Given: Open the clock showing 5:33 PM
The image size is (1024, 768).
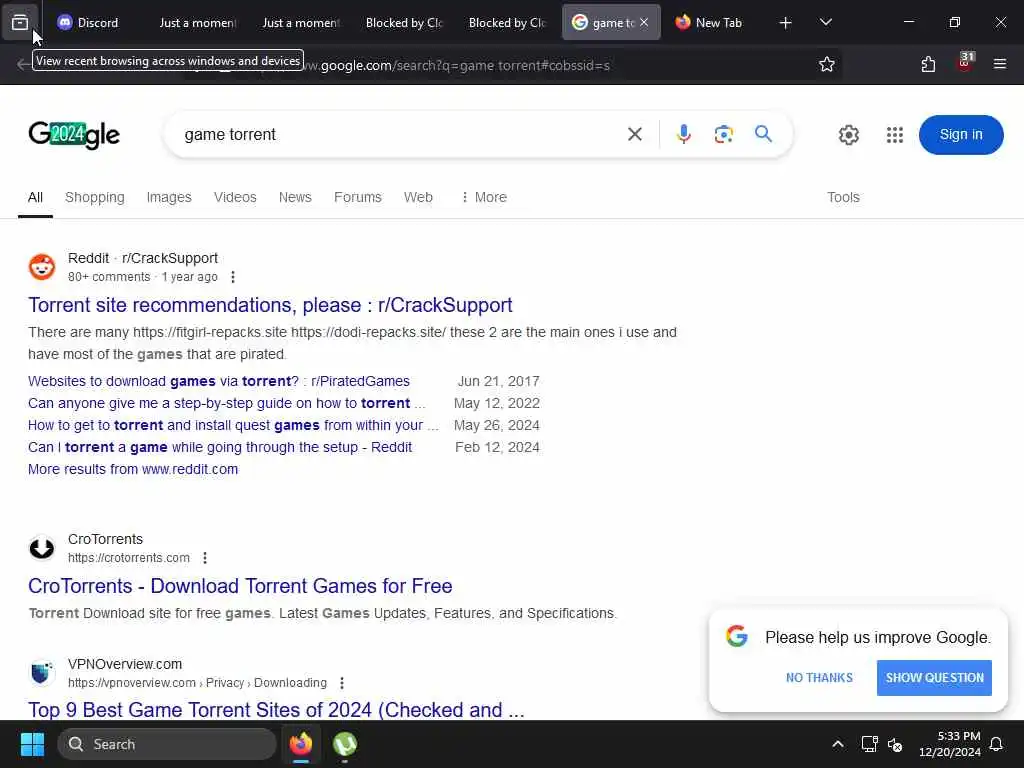Looking at the screenshot, I should click(x=950, y=744).
